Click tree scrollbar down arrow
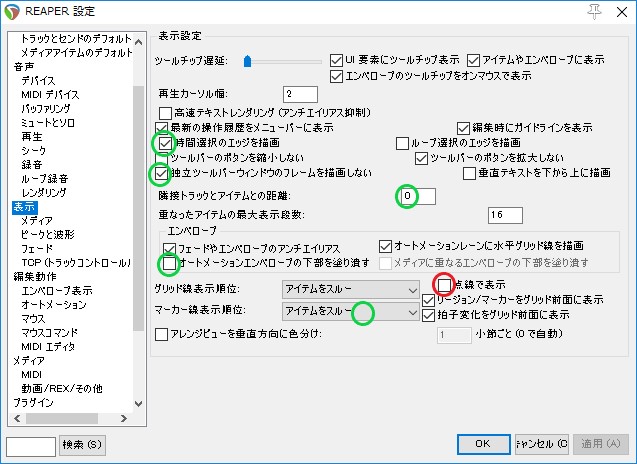This screenshot has height=464, width=637. [139, 404]
